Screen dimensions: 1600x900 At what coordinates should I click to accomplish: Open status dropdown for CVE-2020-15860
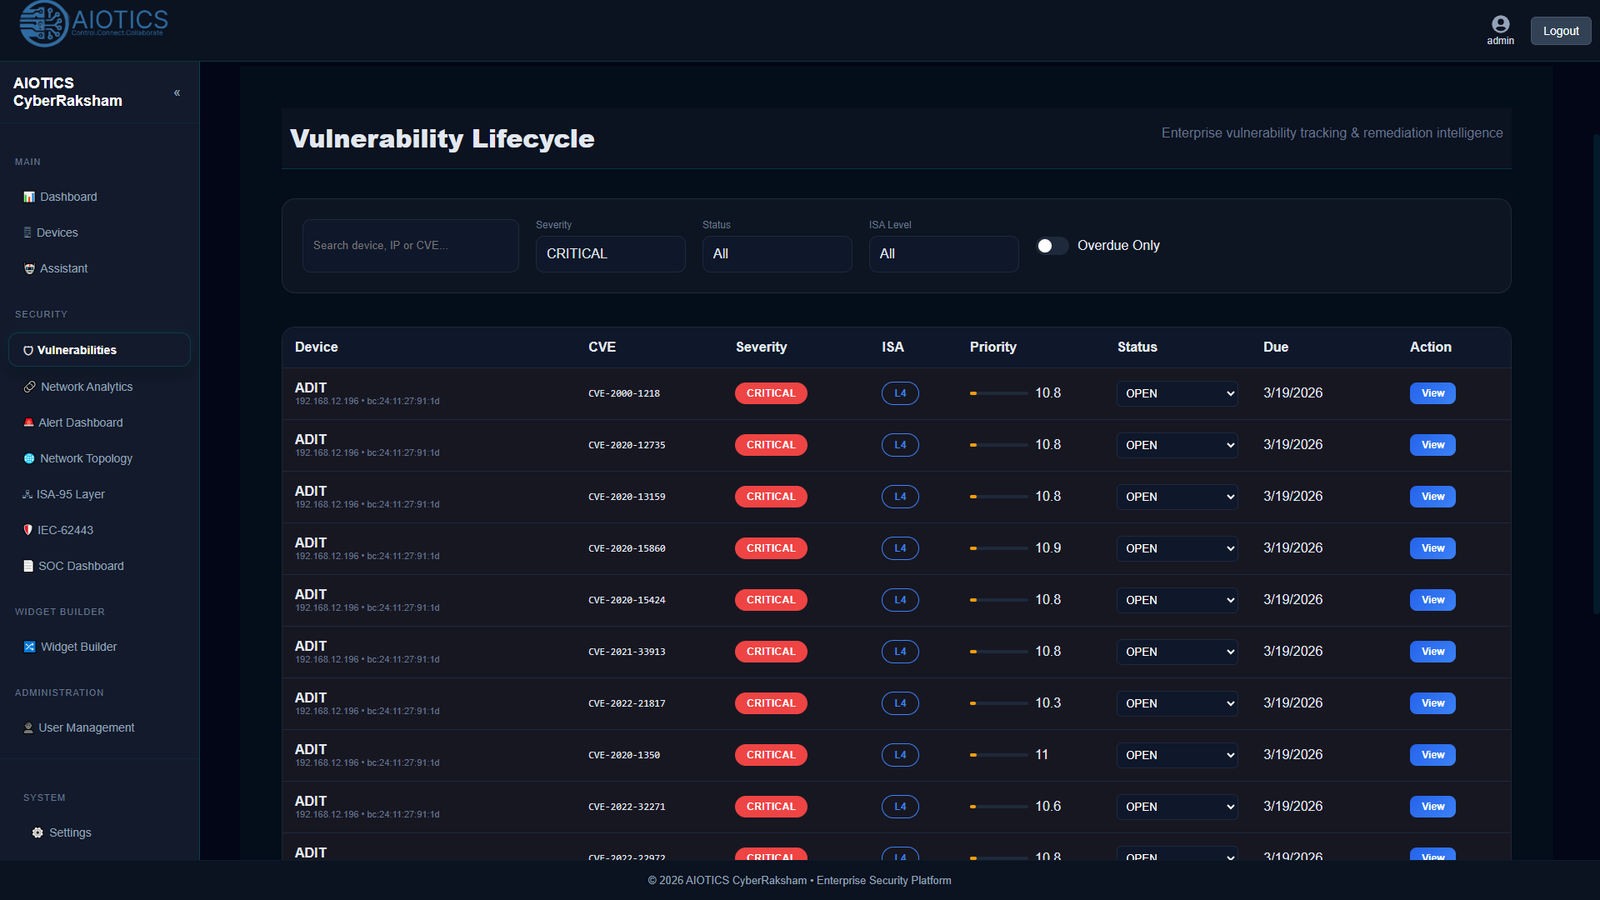[1177, 549]
